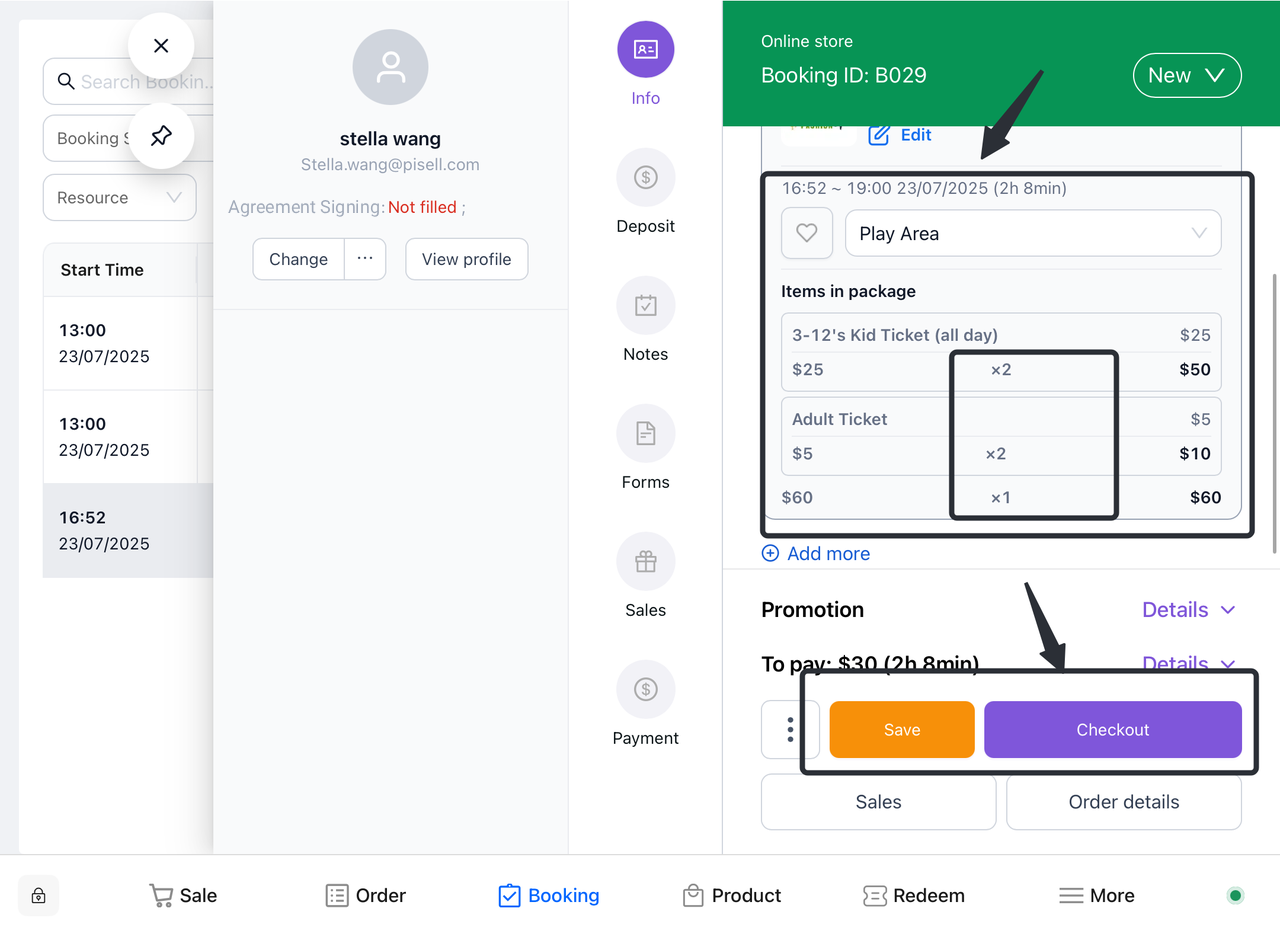The width and height of the screenshot is (1280, 937).
Task: Open the Info section icon
Action: (645, 50)
